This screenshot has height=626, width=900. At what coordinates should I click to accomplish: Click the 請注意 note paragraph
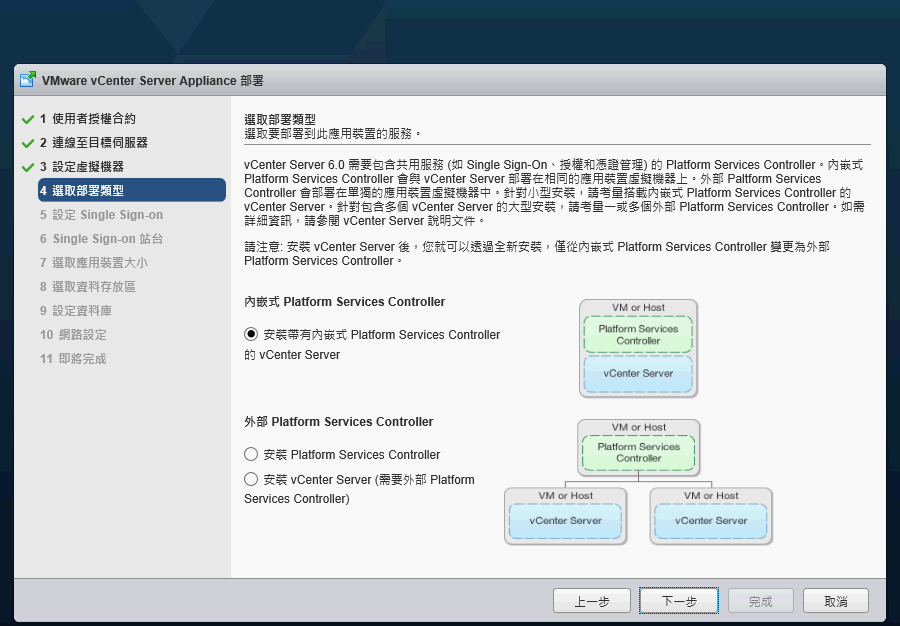537,254
